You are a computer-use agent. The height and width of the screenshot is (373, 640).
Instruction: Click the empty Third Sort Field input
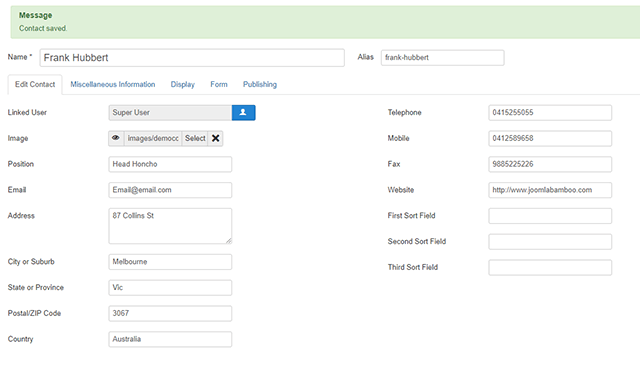point(550,267)
